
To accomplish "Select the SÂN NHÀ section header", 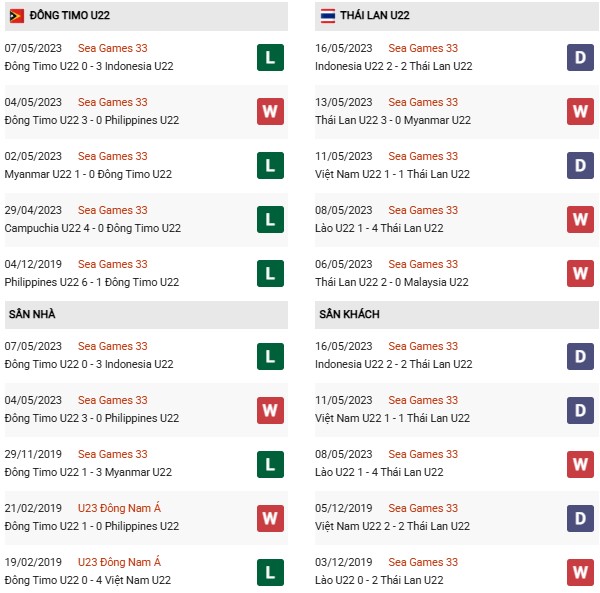I will [32, 314].
